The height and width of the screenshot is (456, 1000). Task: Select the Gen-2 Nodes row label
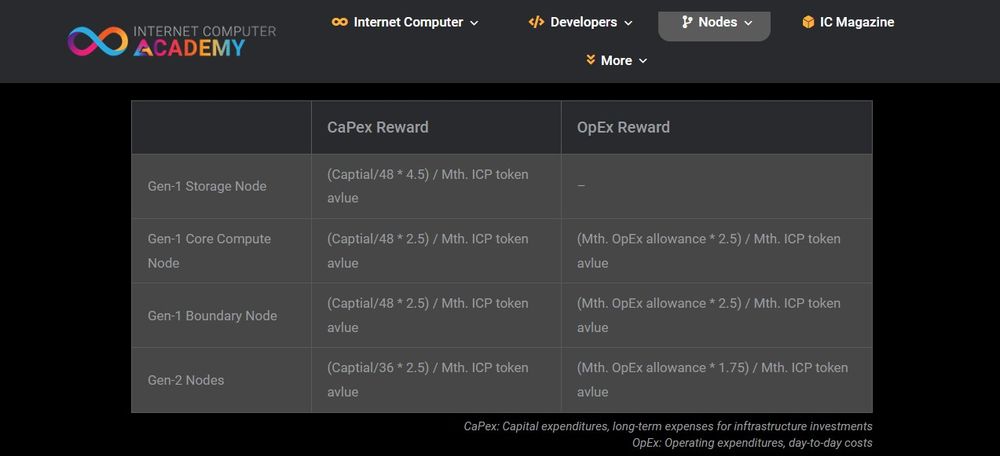coord(186,380)
